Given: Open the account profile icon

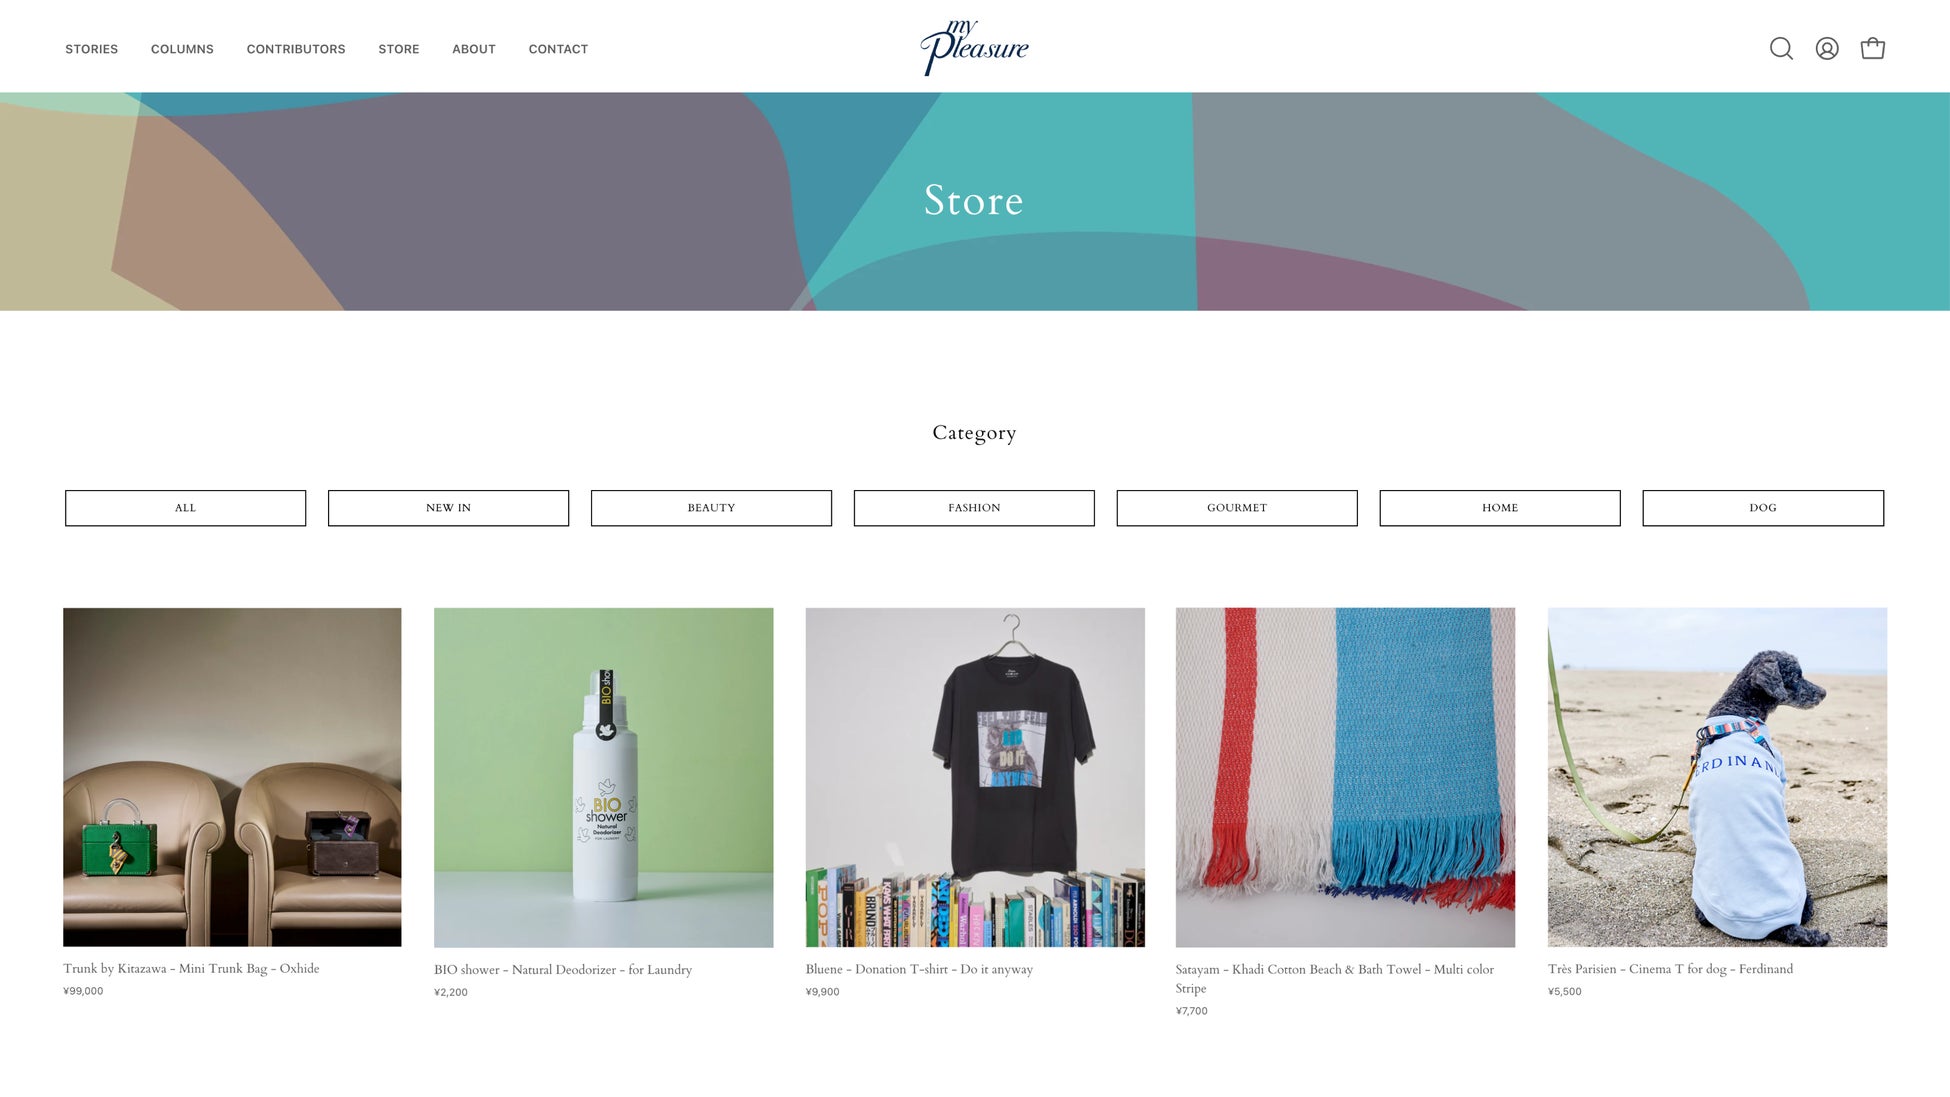Looking at the screenshot, I should coord(1827,49).
